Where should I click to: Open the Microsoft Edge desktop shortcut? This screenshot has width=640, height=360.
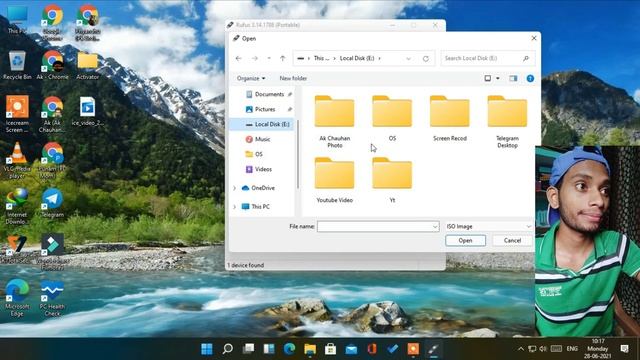(x=17, y=298)
